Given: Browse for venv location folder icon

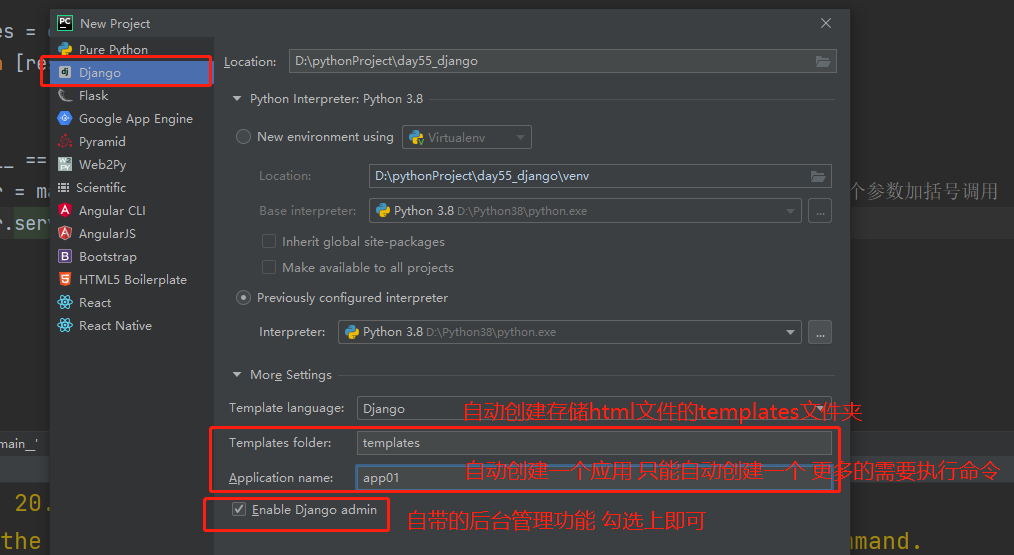Looking at the screenshot, I should pos(818,176).
